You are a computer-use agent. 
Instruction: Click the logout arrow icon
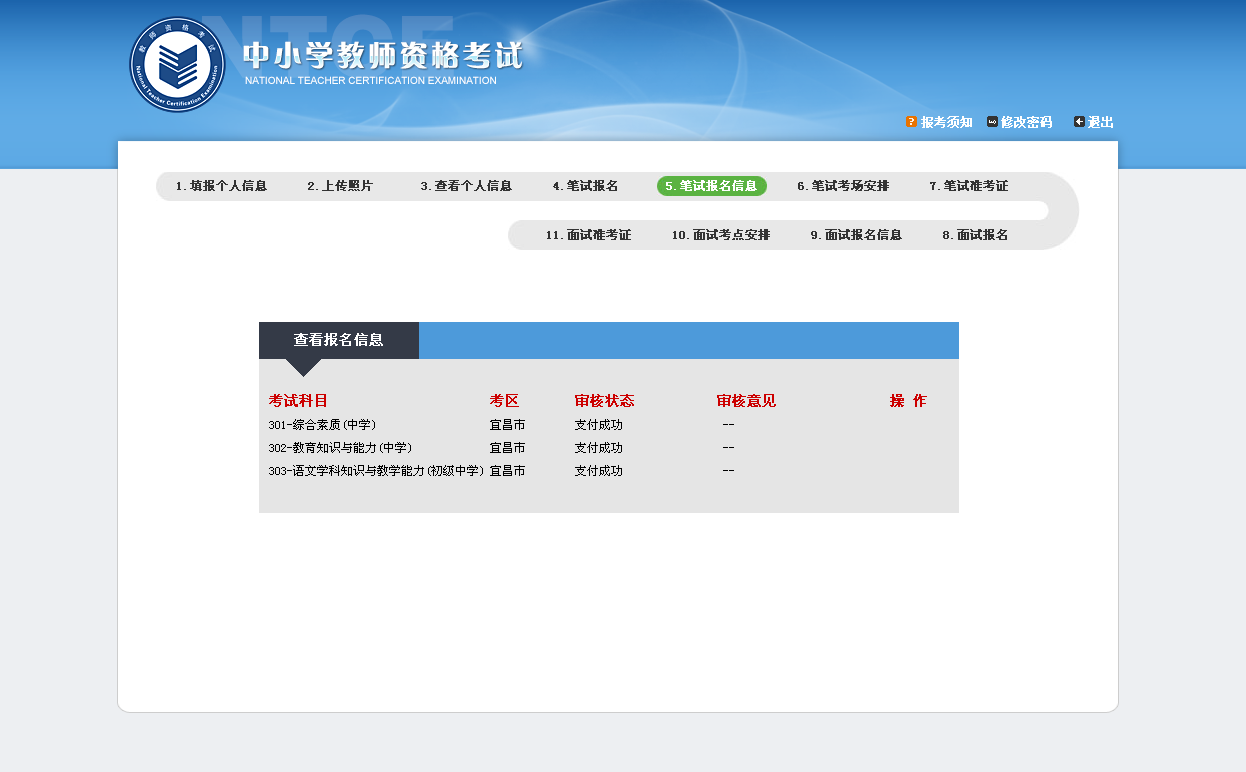1079,122
